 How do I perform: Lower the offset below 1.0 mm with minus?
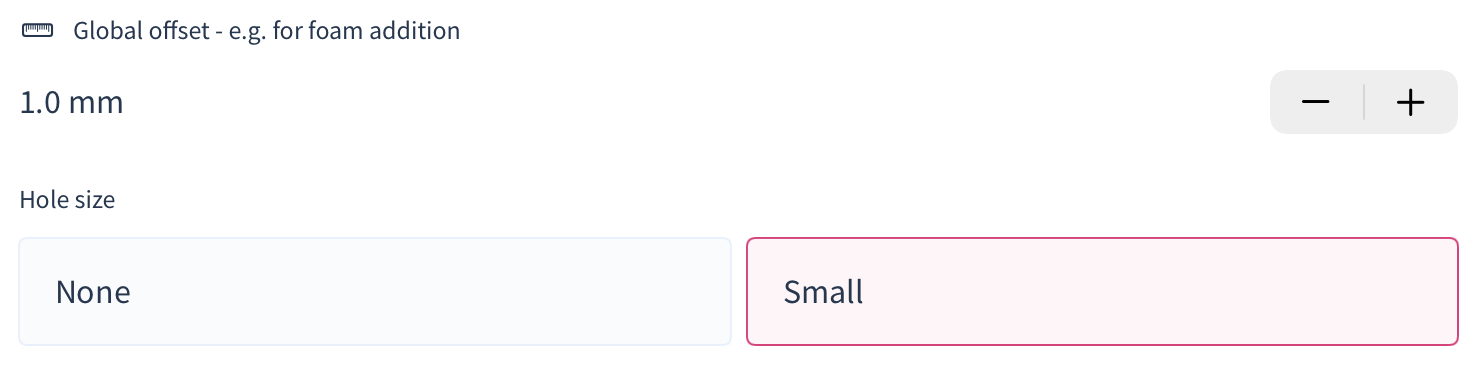(x=1316, y=102)
